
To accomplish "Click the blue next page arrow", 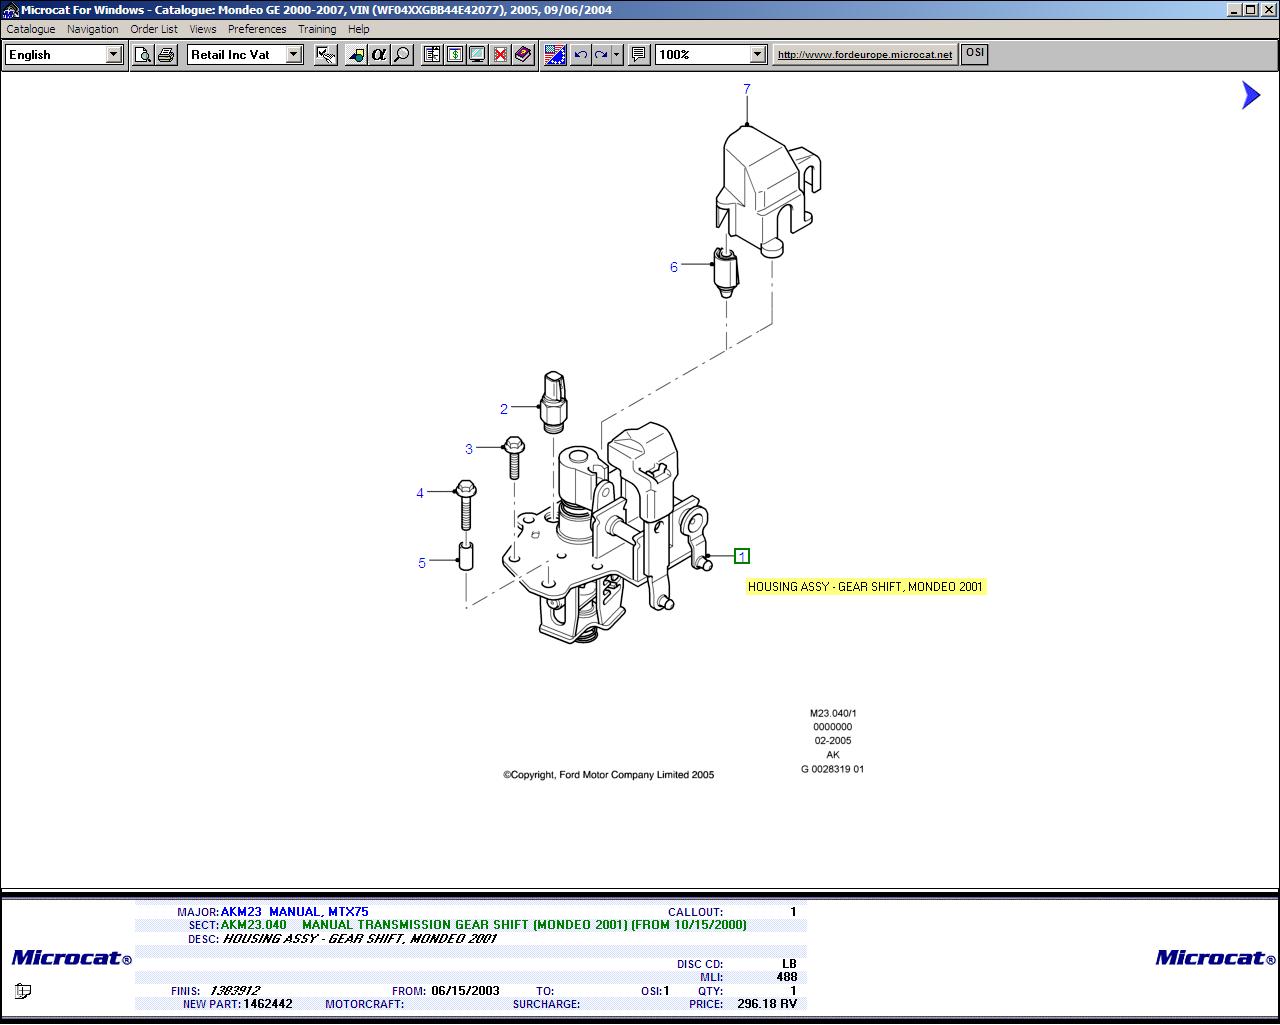I will pyautogui.click(x=1250, y=95).
